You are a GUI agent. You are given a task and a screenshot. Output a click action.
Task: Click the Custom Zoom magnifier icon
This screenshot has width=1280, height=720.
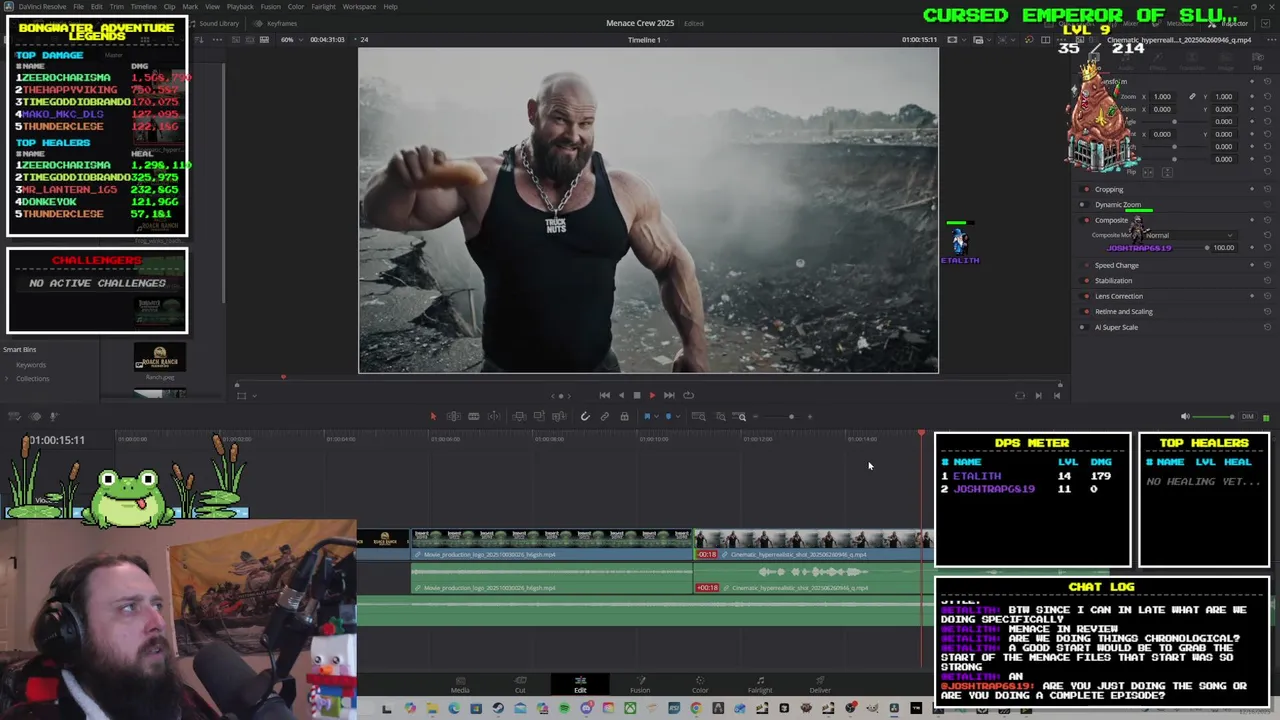coord(739,416)
